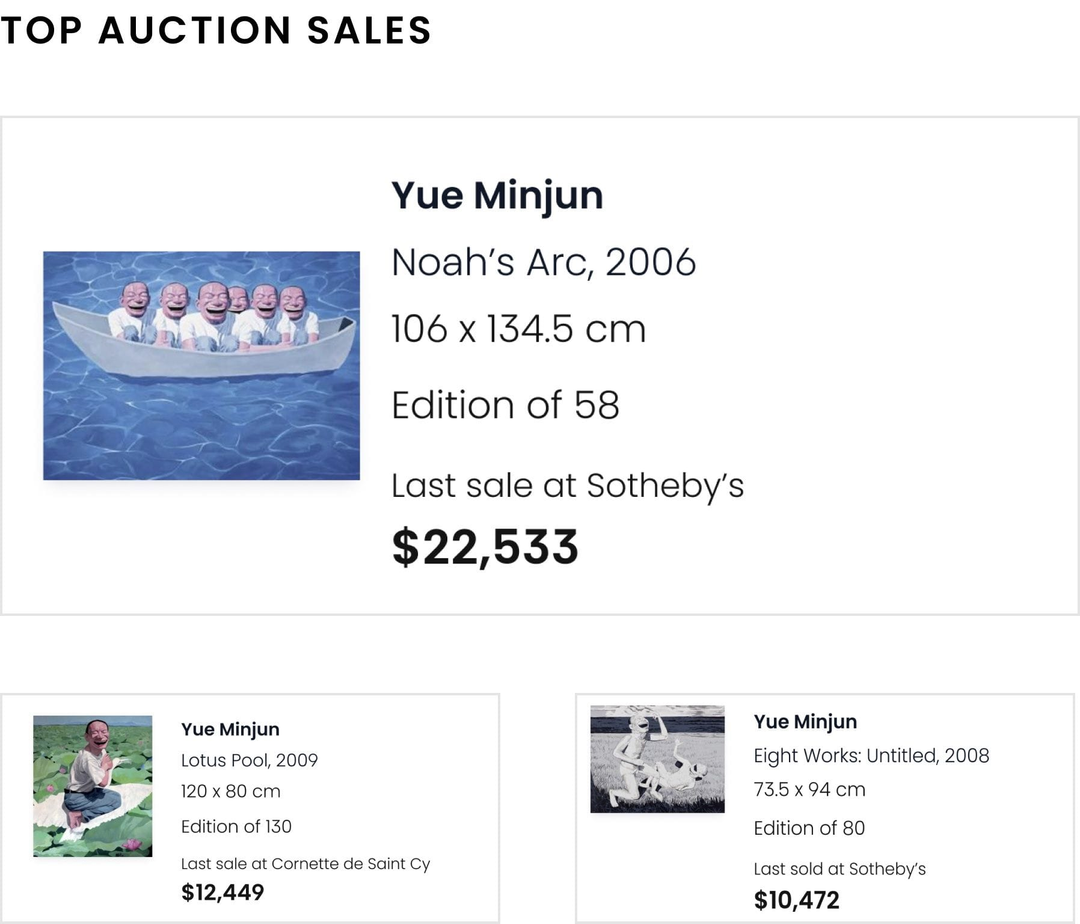Click Yue Minjun name in Eight Works card

click(805, 722)
